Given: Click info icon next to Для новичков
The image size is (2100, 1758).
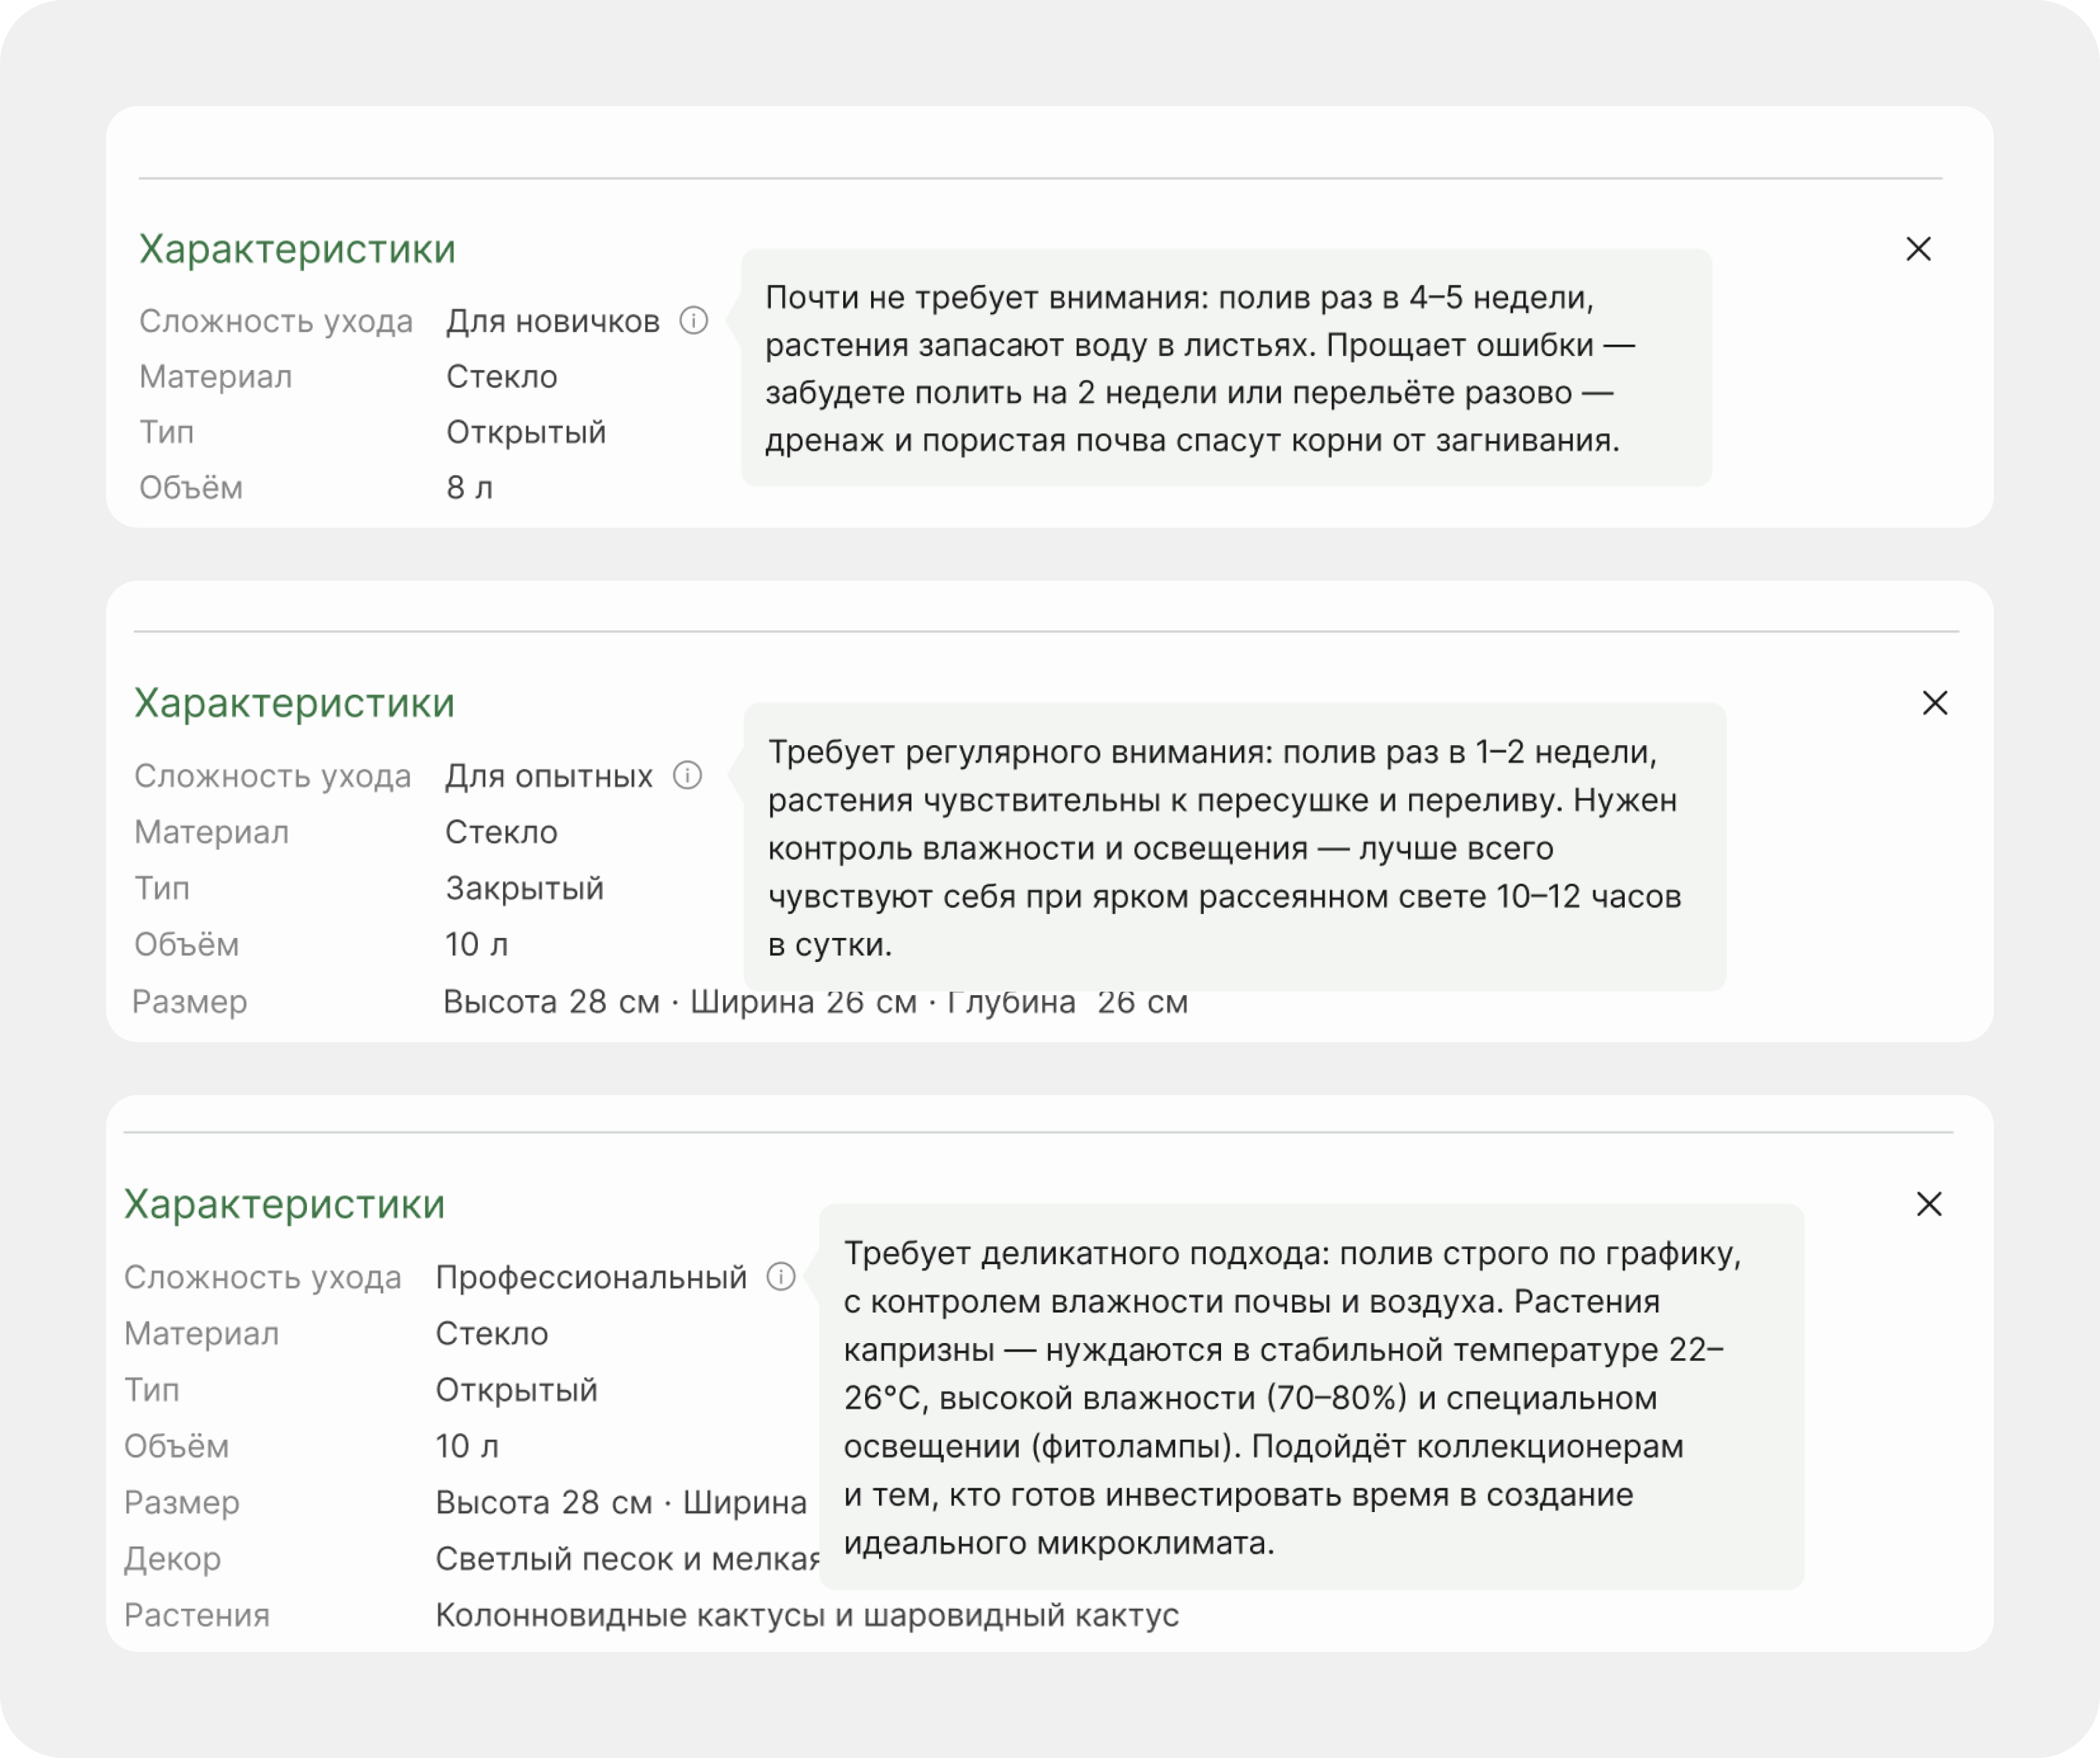Looking at the screenshot, I should click(x=694, y=320).
